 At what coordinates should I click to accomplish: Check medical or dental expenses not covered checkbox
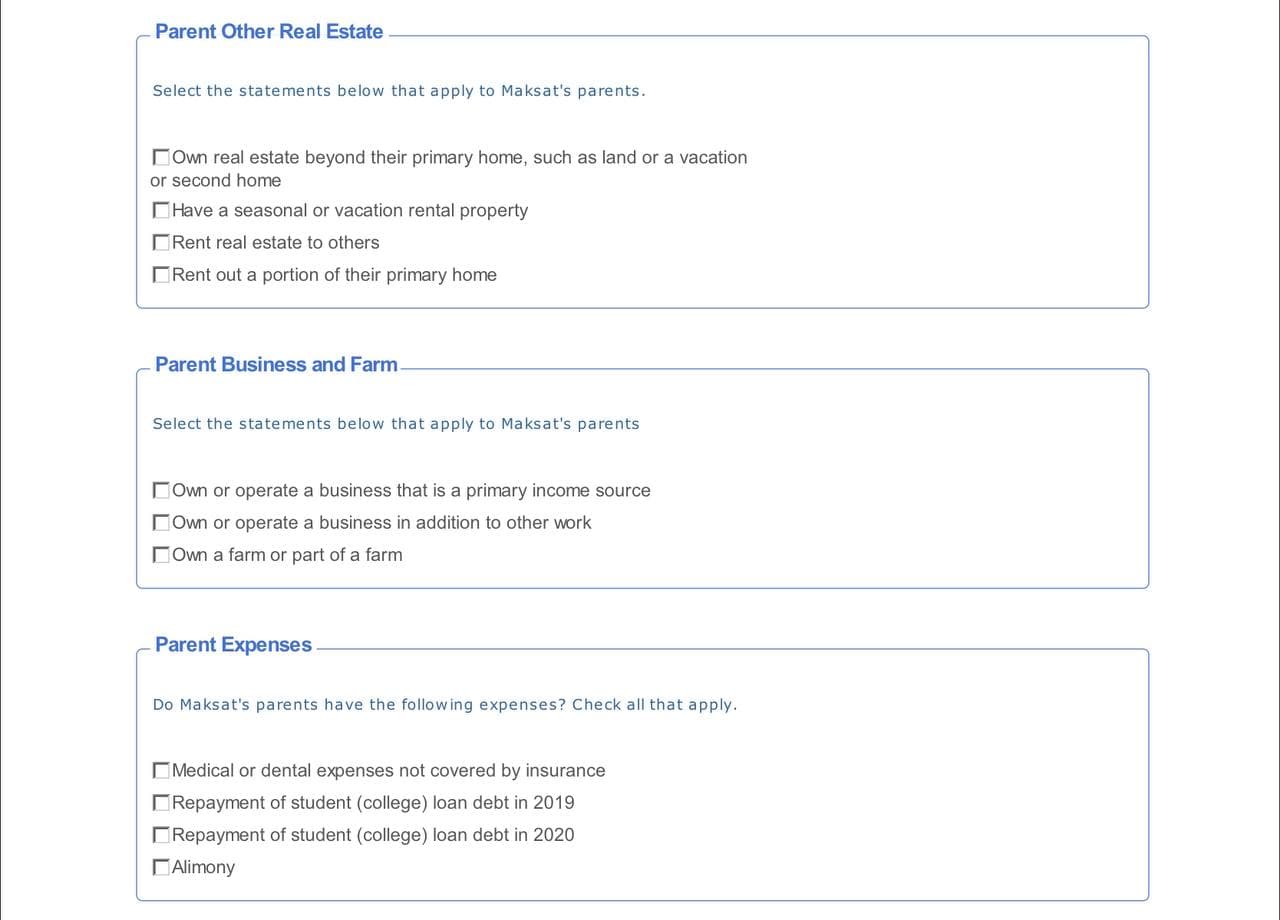(x=161, y=771)
